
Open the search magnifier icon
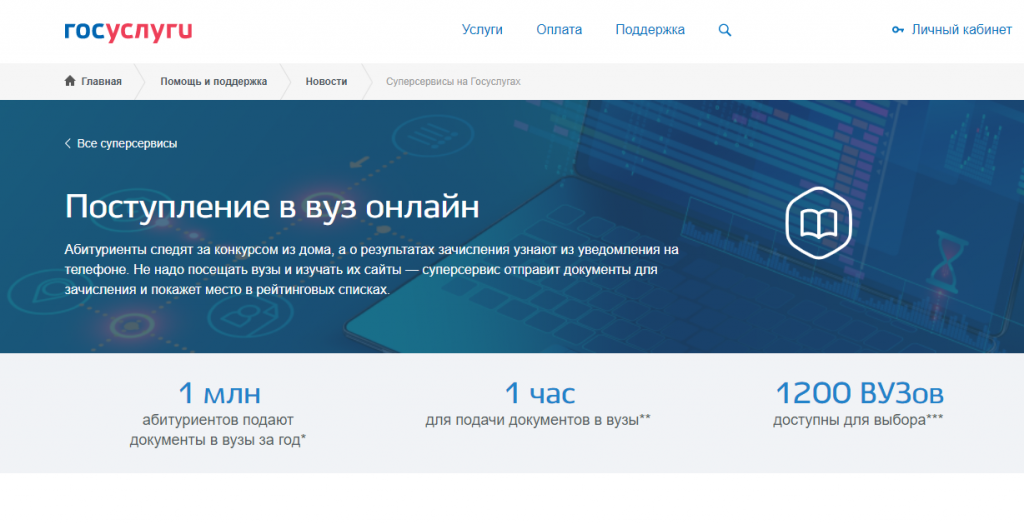[725, 30]
